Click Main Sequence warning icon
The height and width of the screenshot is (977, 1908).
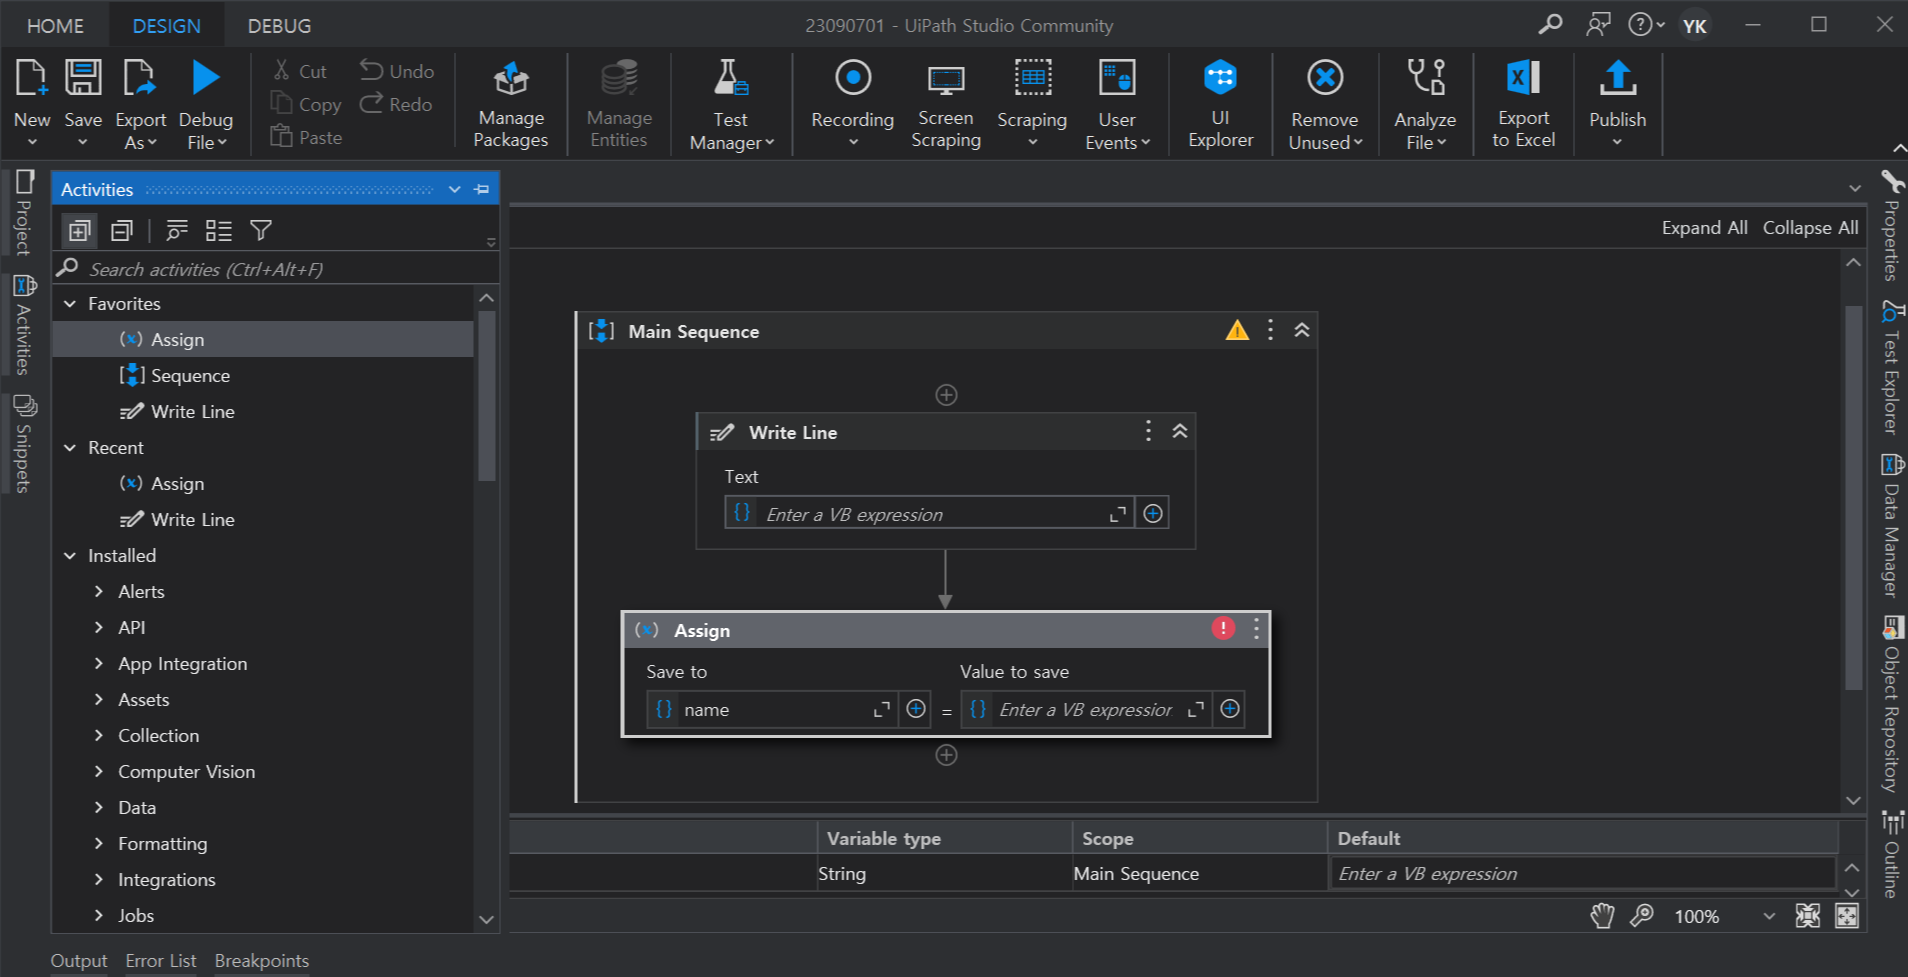1237,330
